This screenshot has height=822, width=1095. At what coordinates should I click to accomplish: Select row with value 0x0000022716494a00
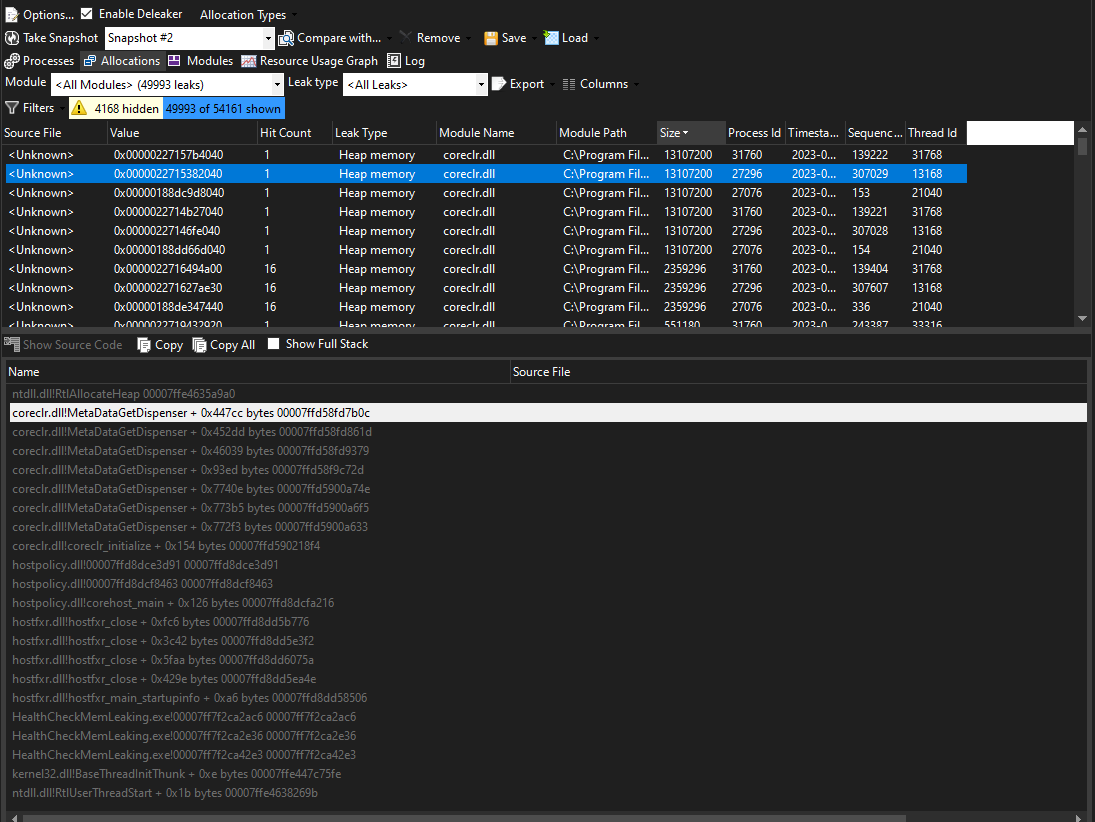click(486, 269)
